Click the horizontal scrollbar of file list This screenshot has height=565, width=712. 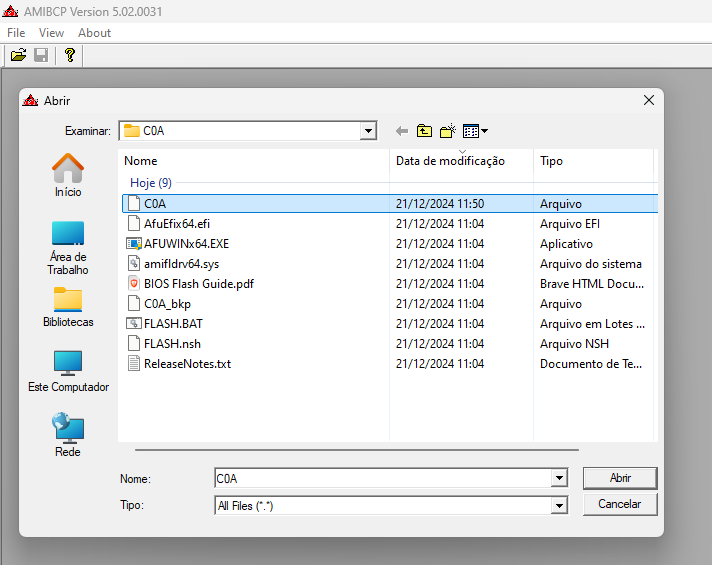(357, 450)
